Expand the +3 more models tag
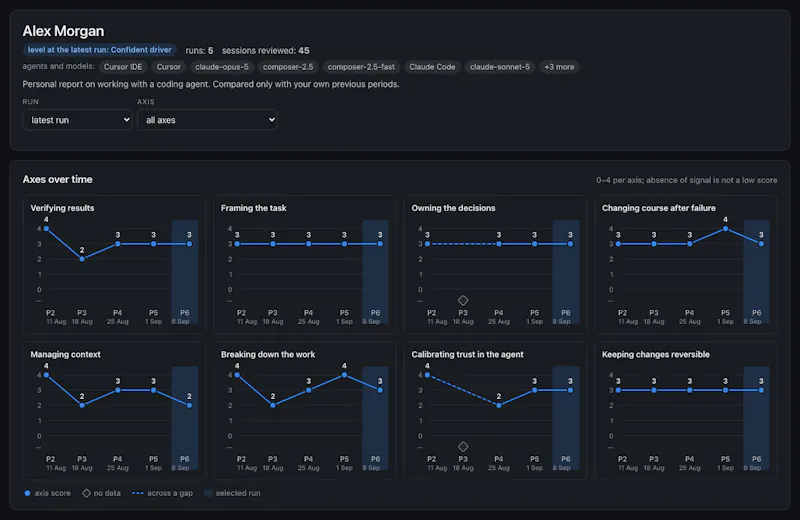 click(x=559, y=67)
